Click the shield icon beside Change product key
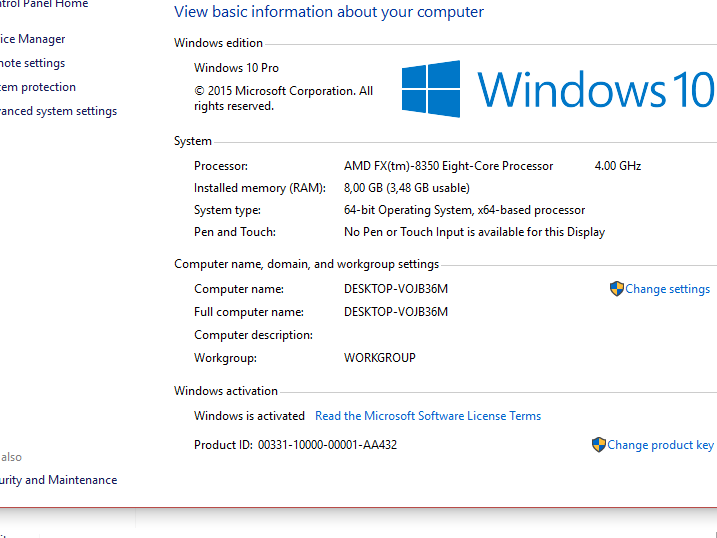The width and height of the screenshot is (717, 538). 599,445
